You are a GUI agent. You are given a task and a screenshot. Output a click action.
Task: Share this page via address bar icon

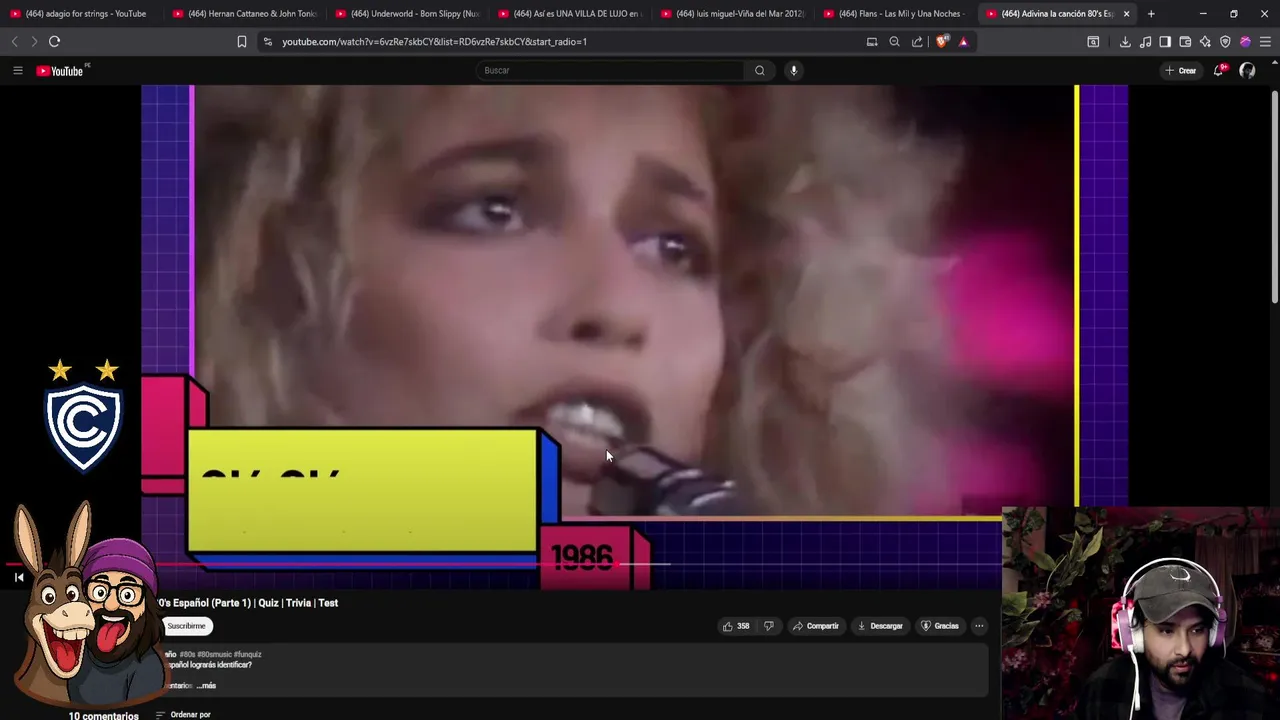(x=917, y=41)
